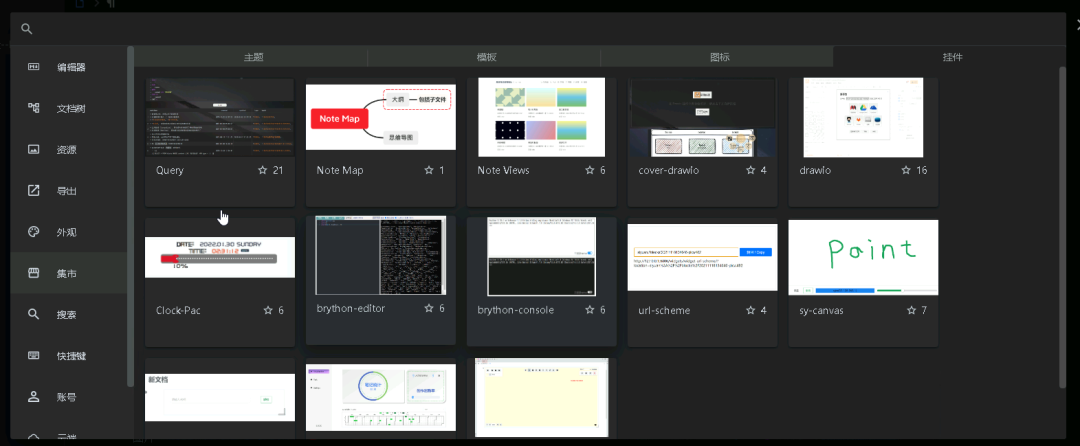The image size is (1080, 446).
Task: Click the "Query" card title
Action: point(170,170)
